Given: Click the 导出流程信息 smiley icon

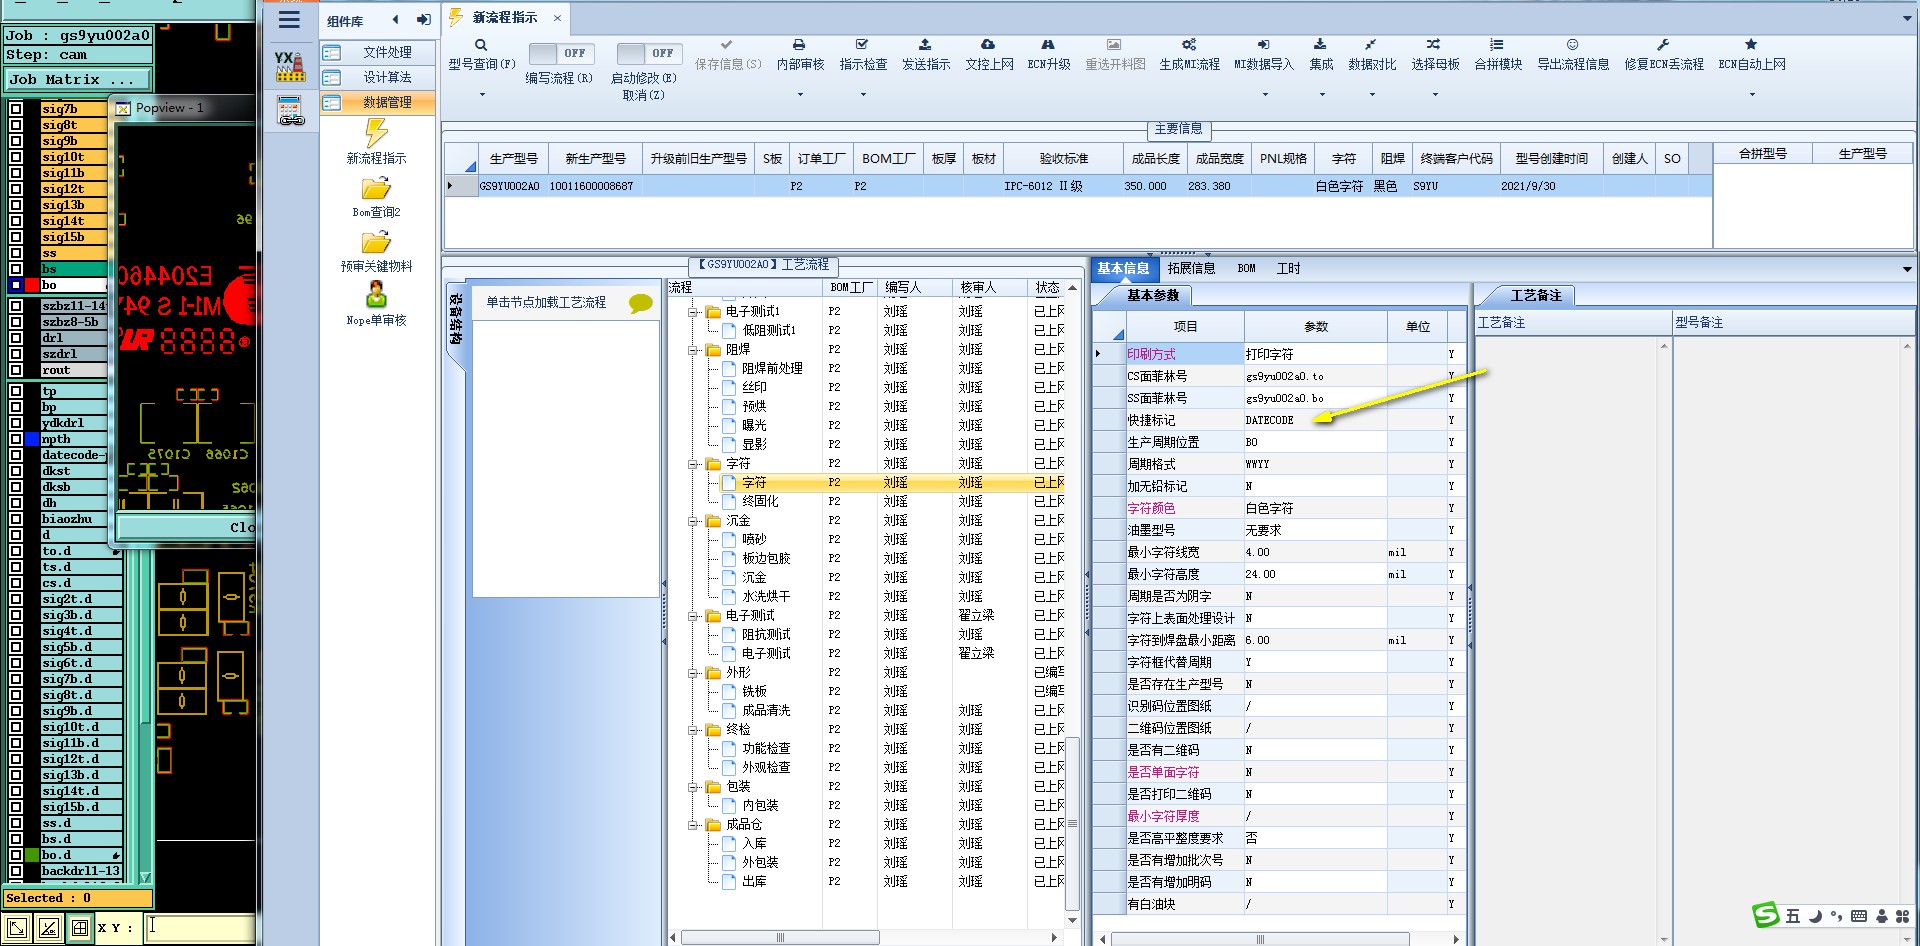Looking at the screenshot, I should click(x=1573, y=45).
